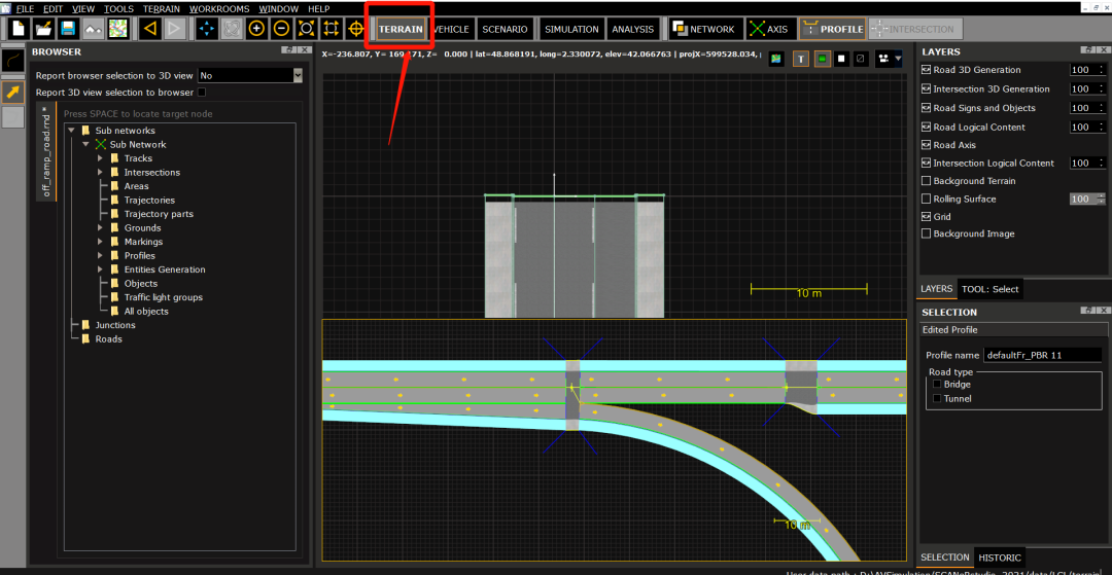This screenshot has height=575, width=1115.
Task: Check the Bridge road type option
Action: (937, 384)
